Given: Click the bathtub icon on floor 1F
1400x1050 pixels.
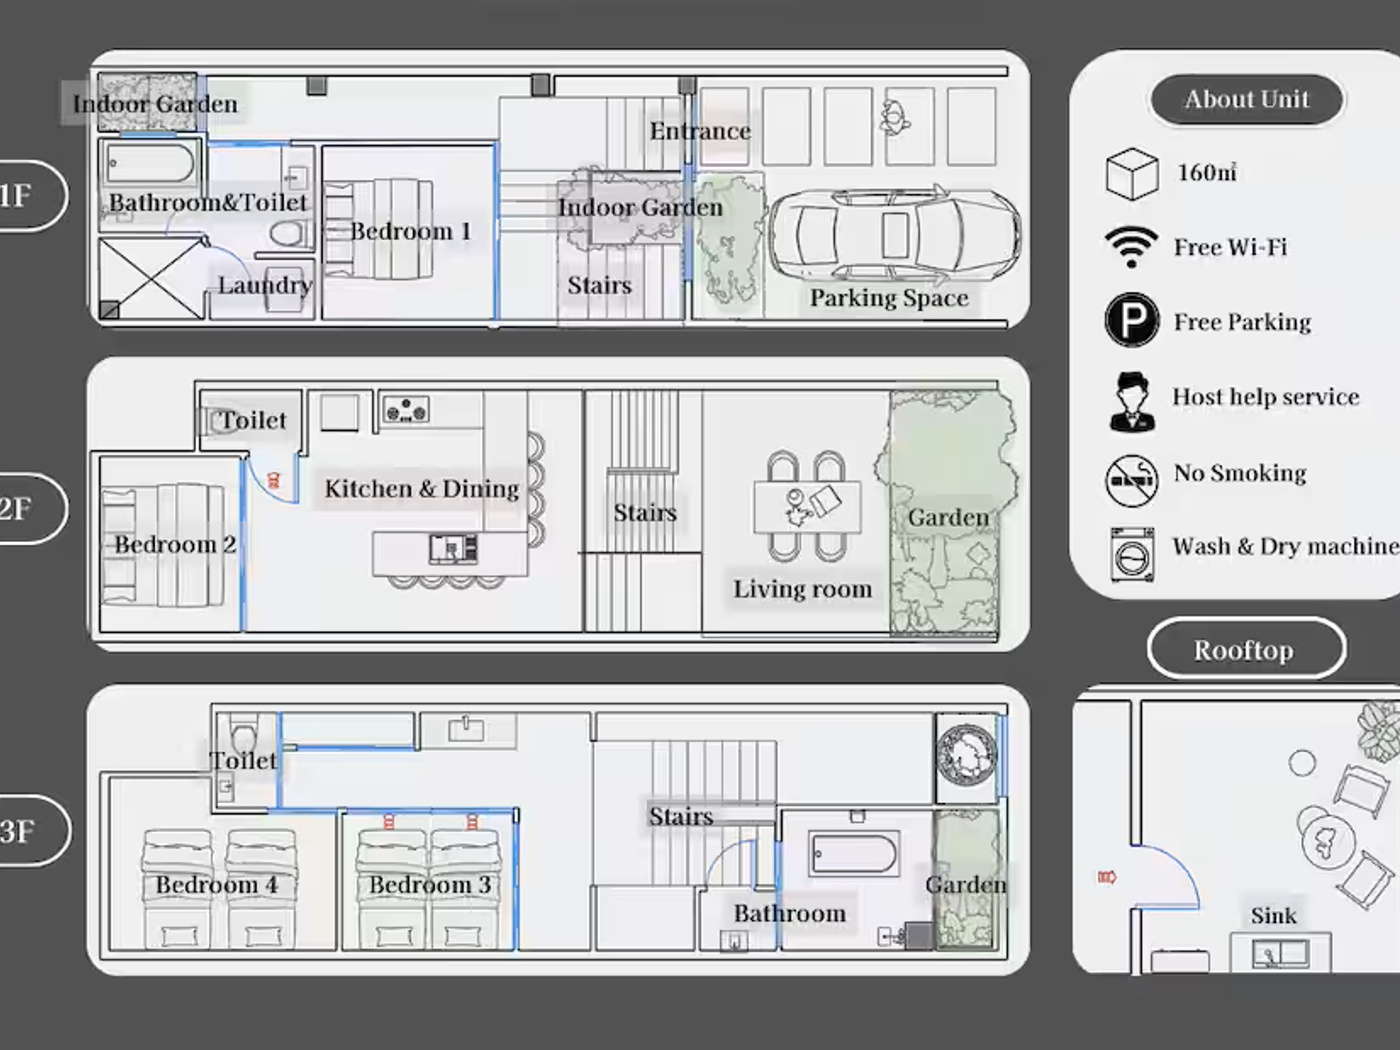Looking at the screenshot, I should click(148, 163).
